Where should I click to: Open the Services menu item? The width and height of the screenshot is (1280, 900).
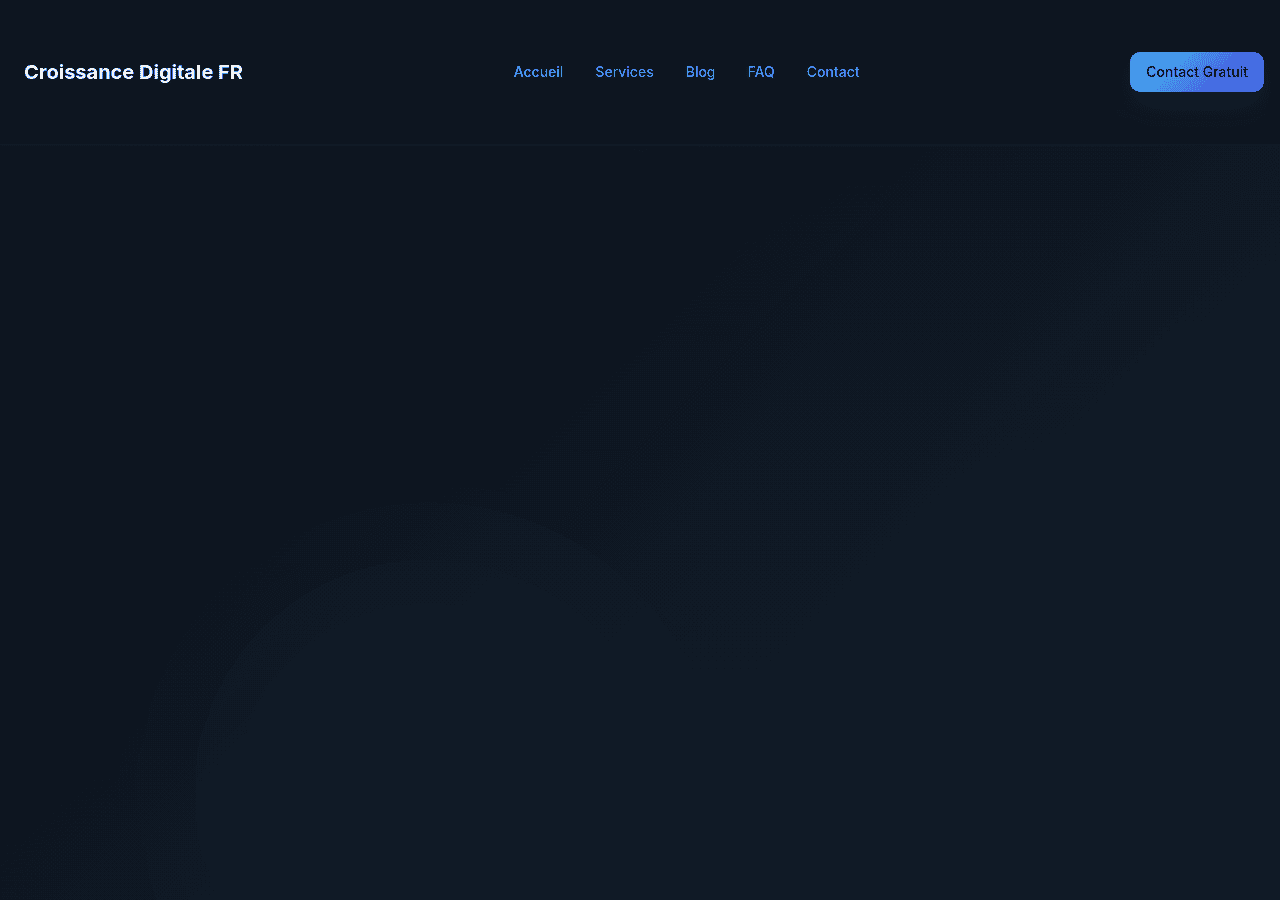[x=624, y=72]
